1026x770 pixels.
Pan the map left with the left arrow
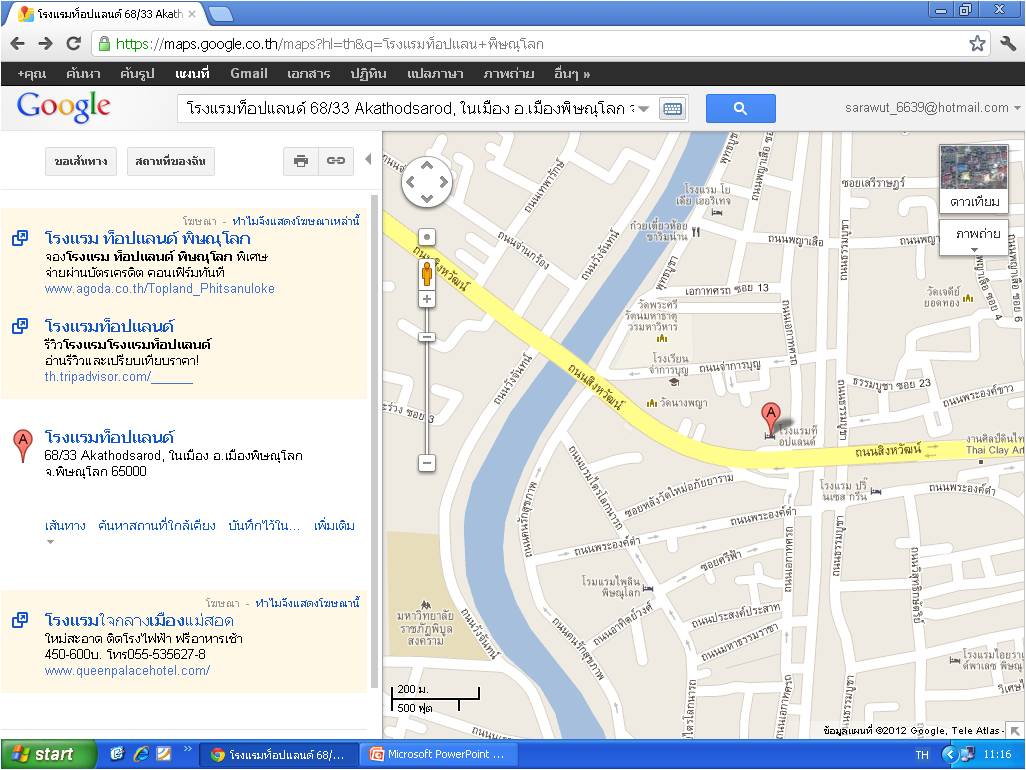(410, 182)
